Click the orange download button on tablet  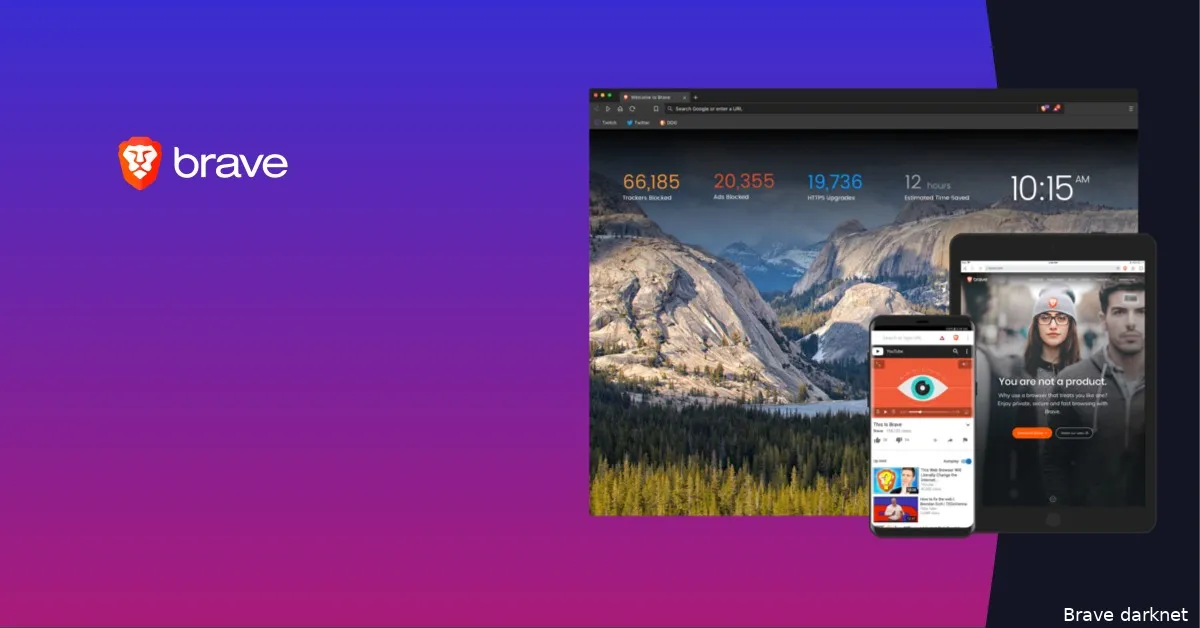1031,432
